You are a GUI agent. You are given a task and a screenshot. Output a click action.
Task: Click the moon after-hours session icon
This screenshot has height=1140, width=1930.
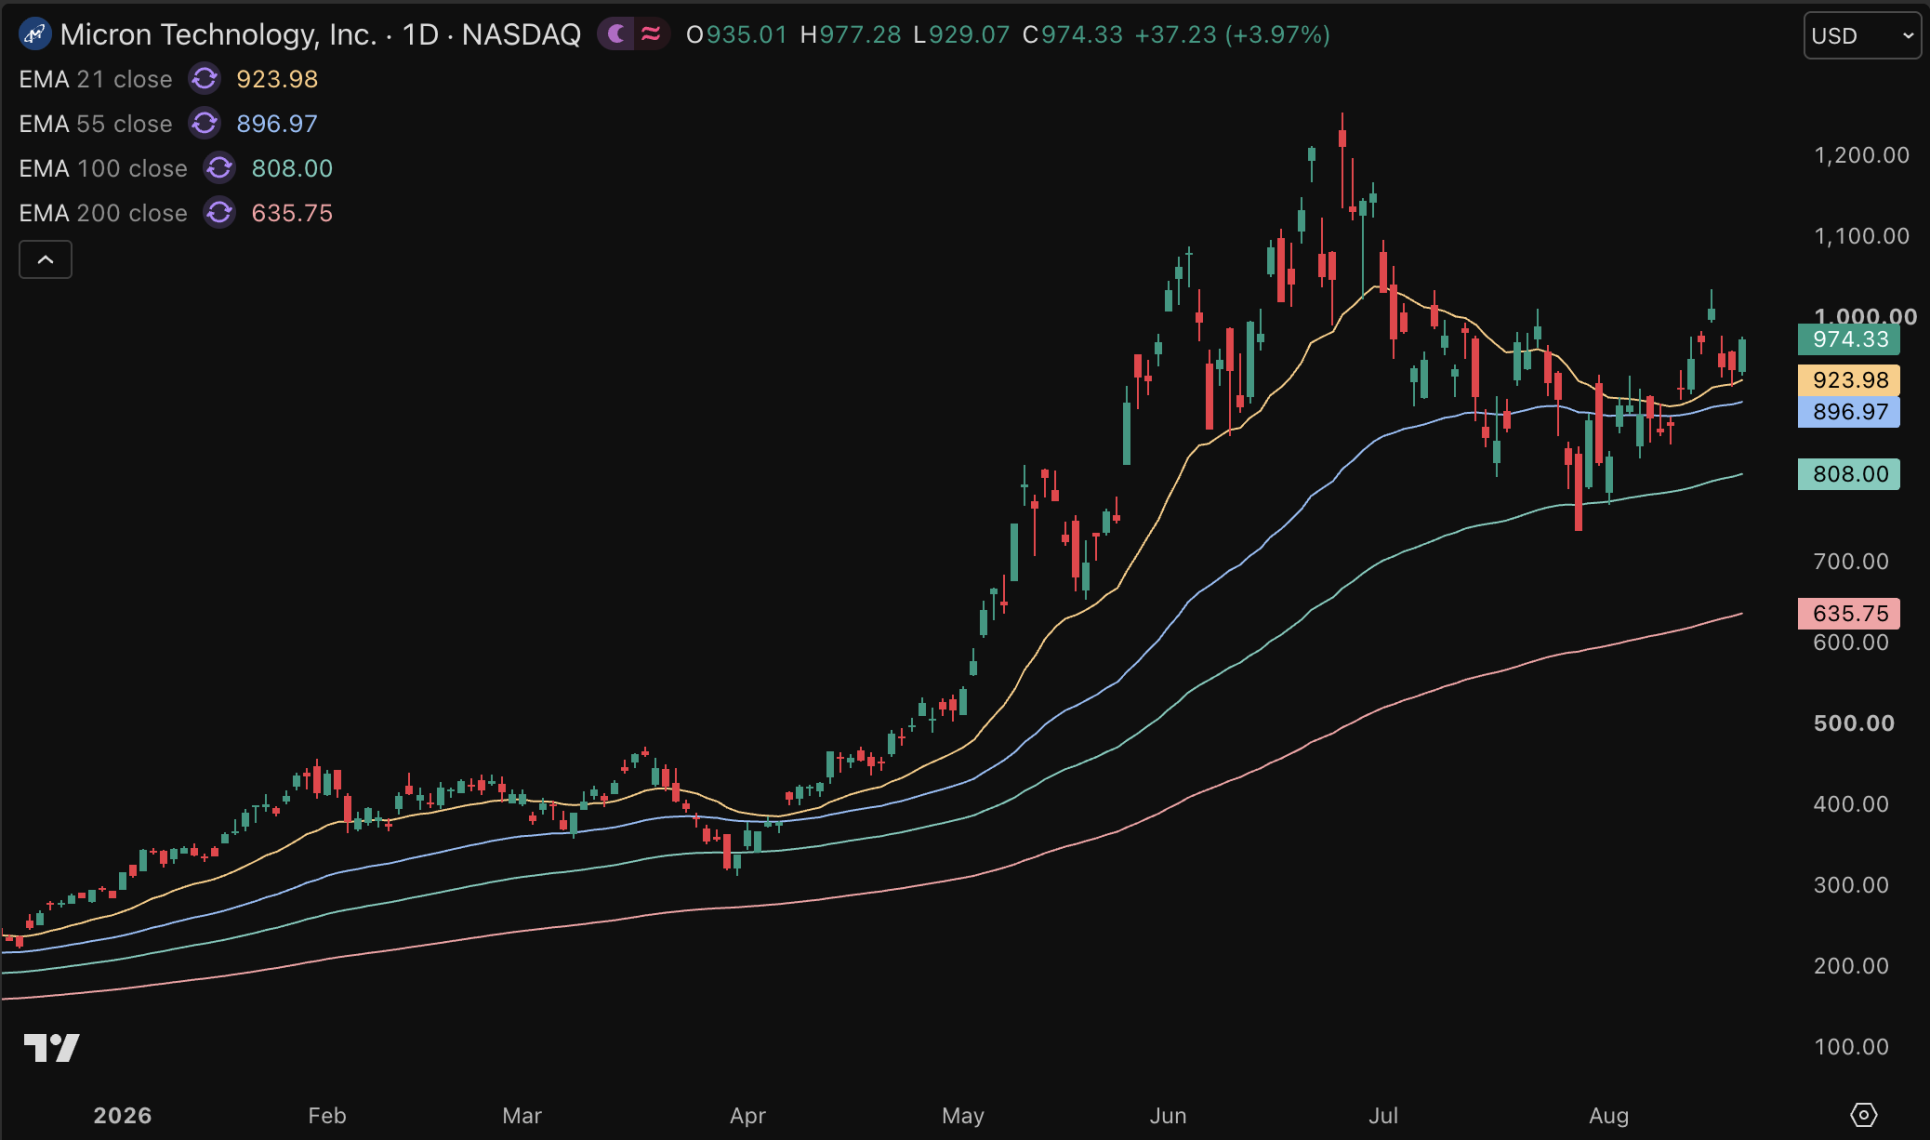[x=617, y=35]
